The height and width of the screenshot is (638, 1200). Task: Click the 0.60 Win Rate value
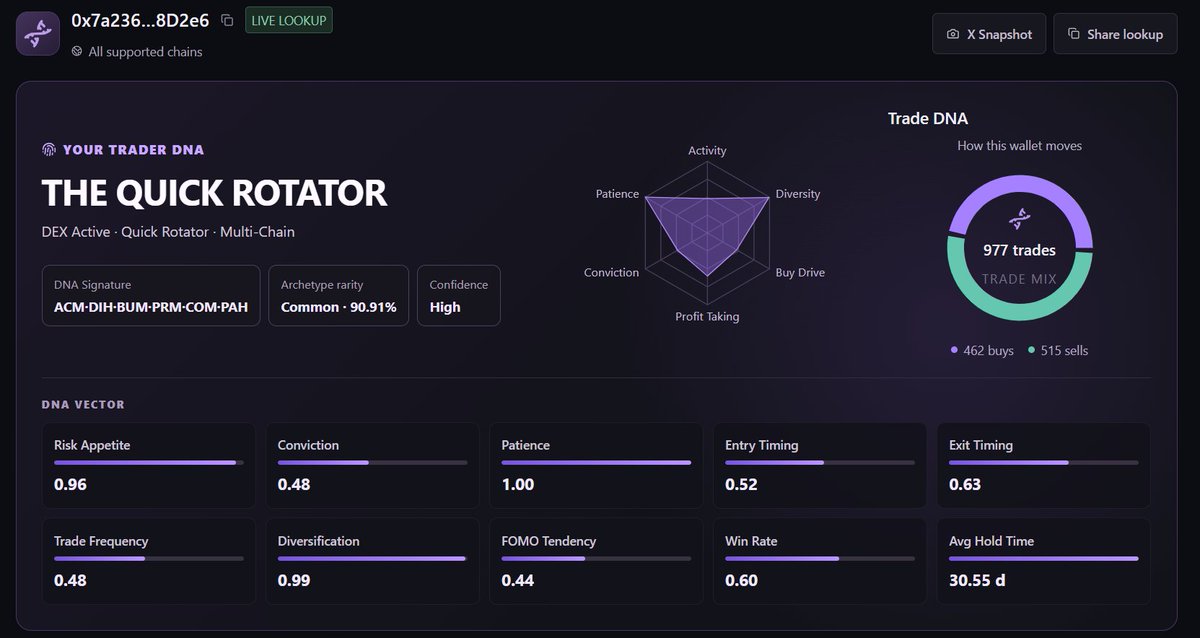tap(742, 581)
